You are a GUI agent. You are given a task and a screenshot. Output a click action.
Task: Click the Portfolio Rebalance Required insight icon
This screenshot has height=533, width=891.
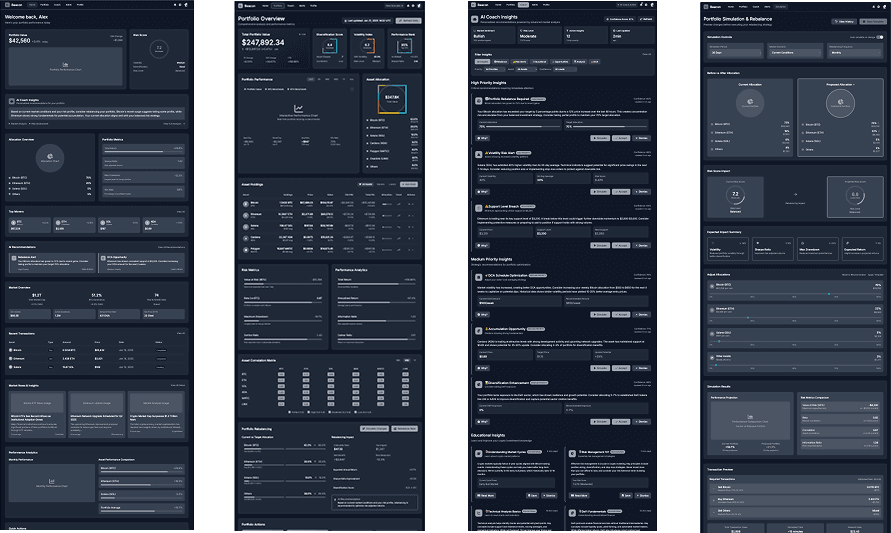click(x=479, y=100)
